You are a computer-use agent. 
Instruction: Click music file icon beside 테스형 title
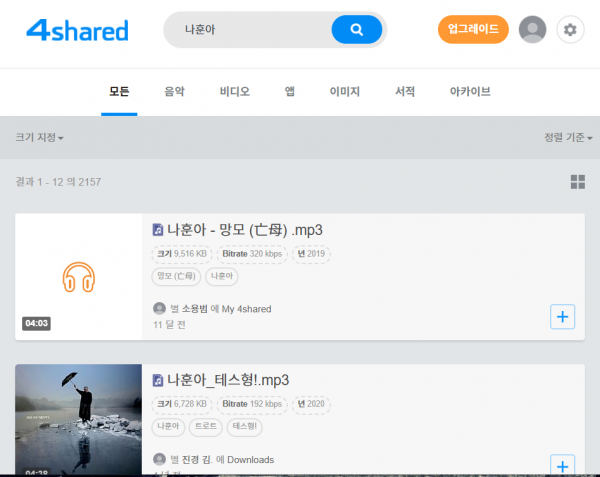click(x=158, y=380)
